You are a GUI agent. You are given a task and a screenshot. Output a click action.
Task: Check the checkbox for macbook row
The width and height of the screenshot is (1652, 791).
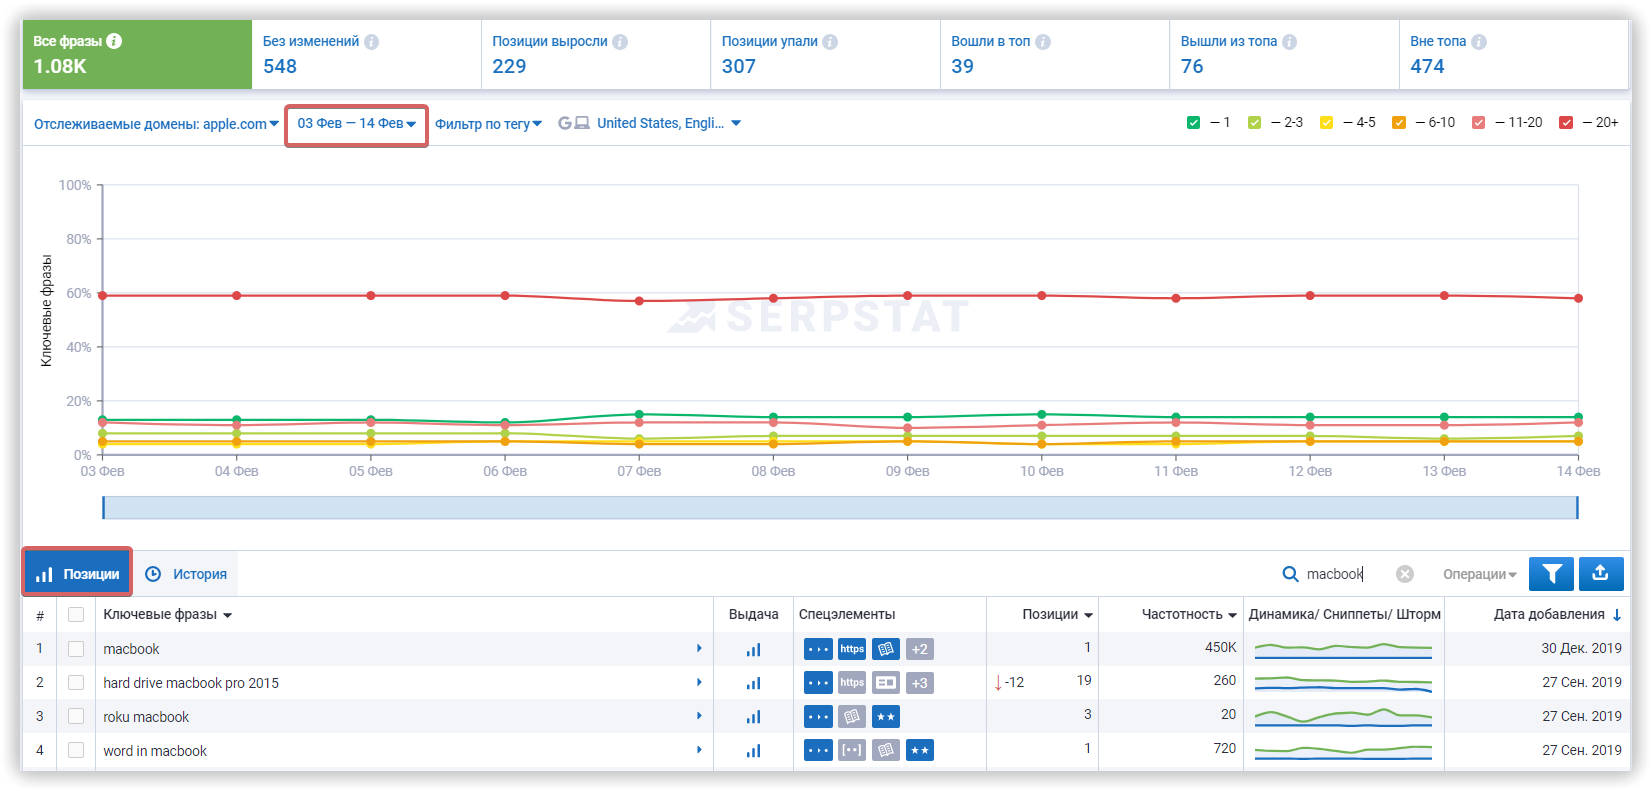coord(76,649)
